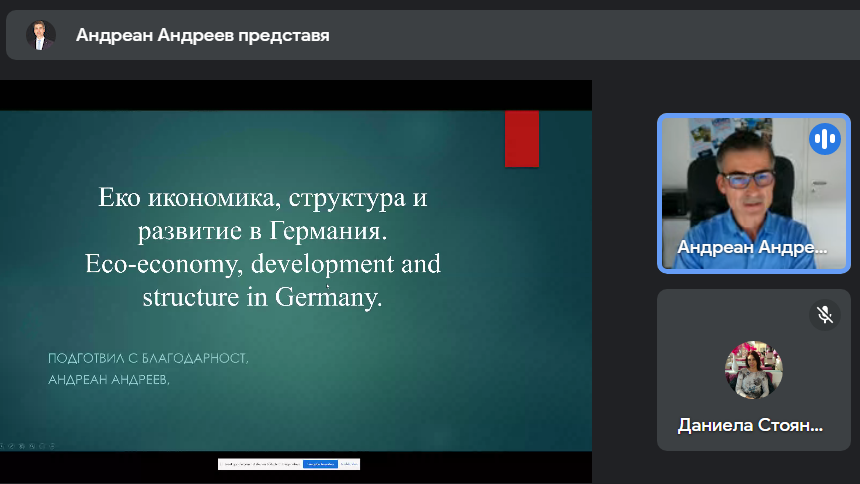Viewport: 860px width, 484px height.
Task: Click the presenter's avatar in the top banner
Action: tap(41, 35)
